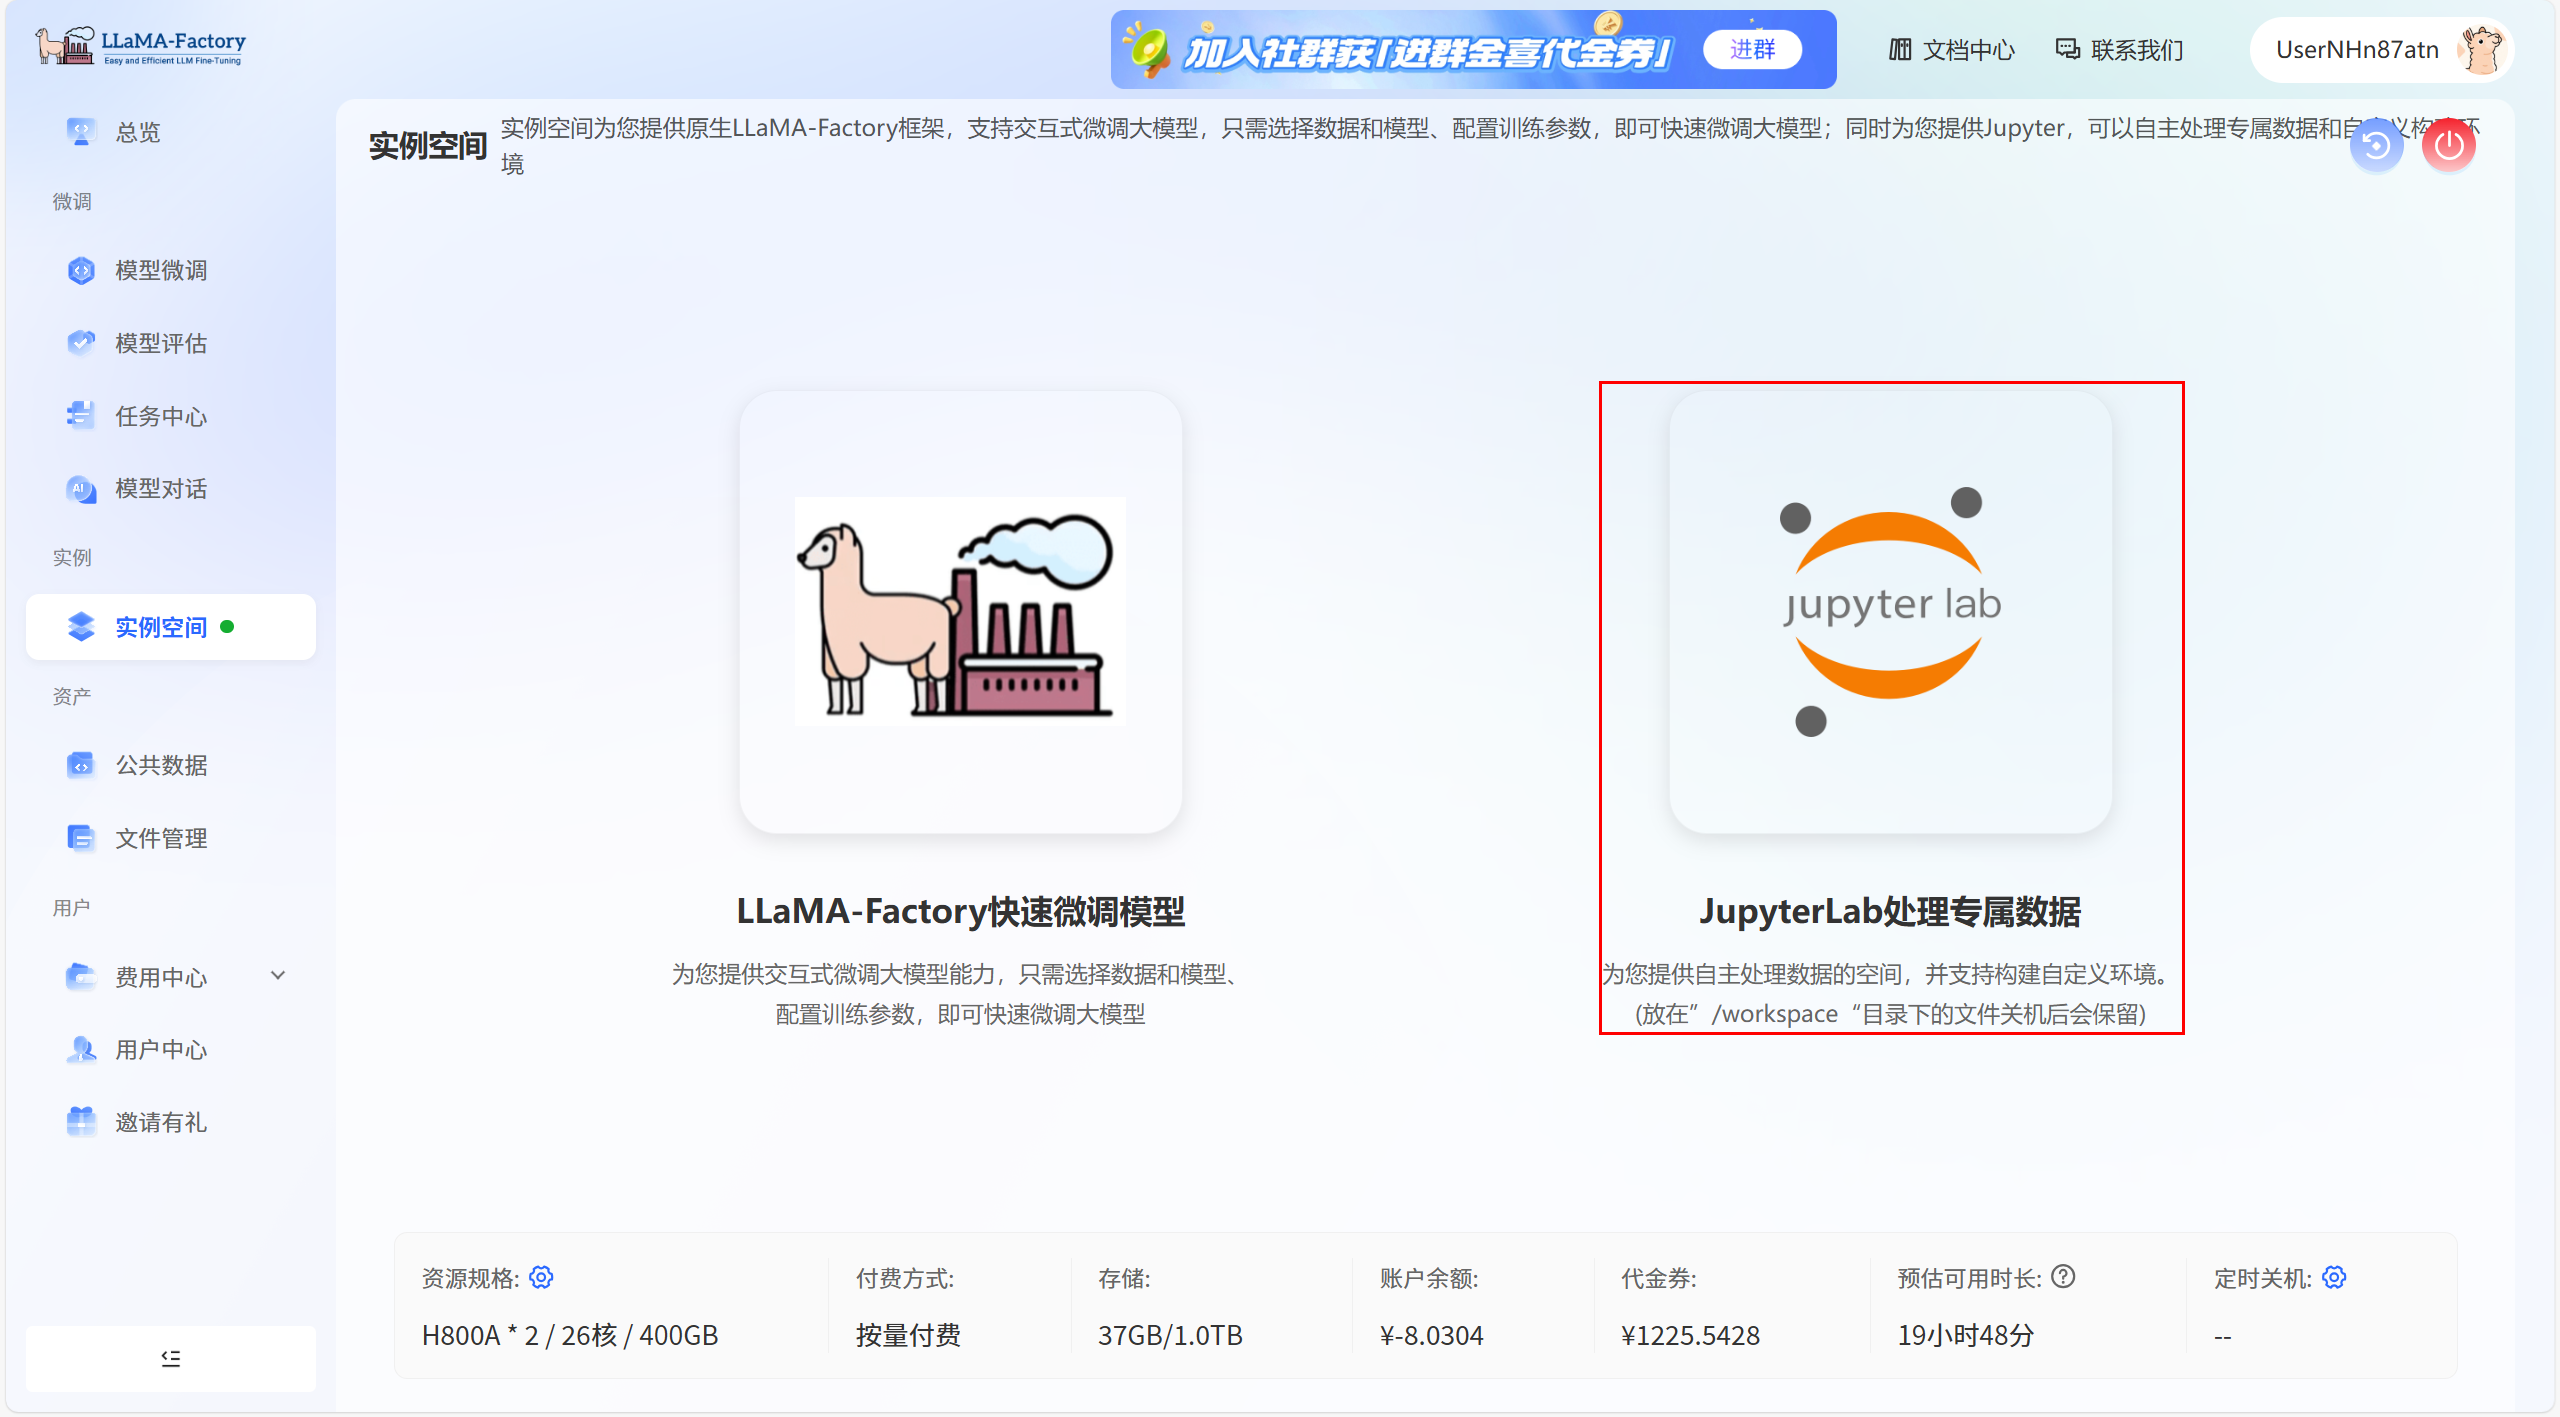
Task: Open resource spec settings gear
Action: pos(541,1277)
